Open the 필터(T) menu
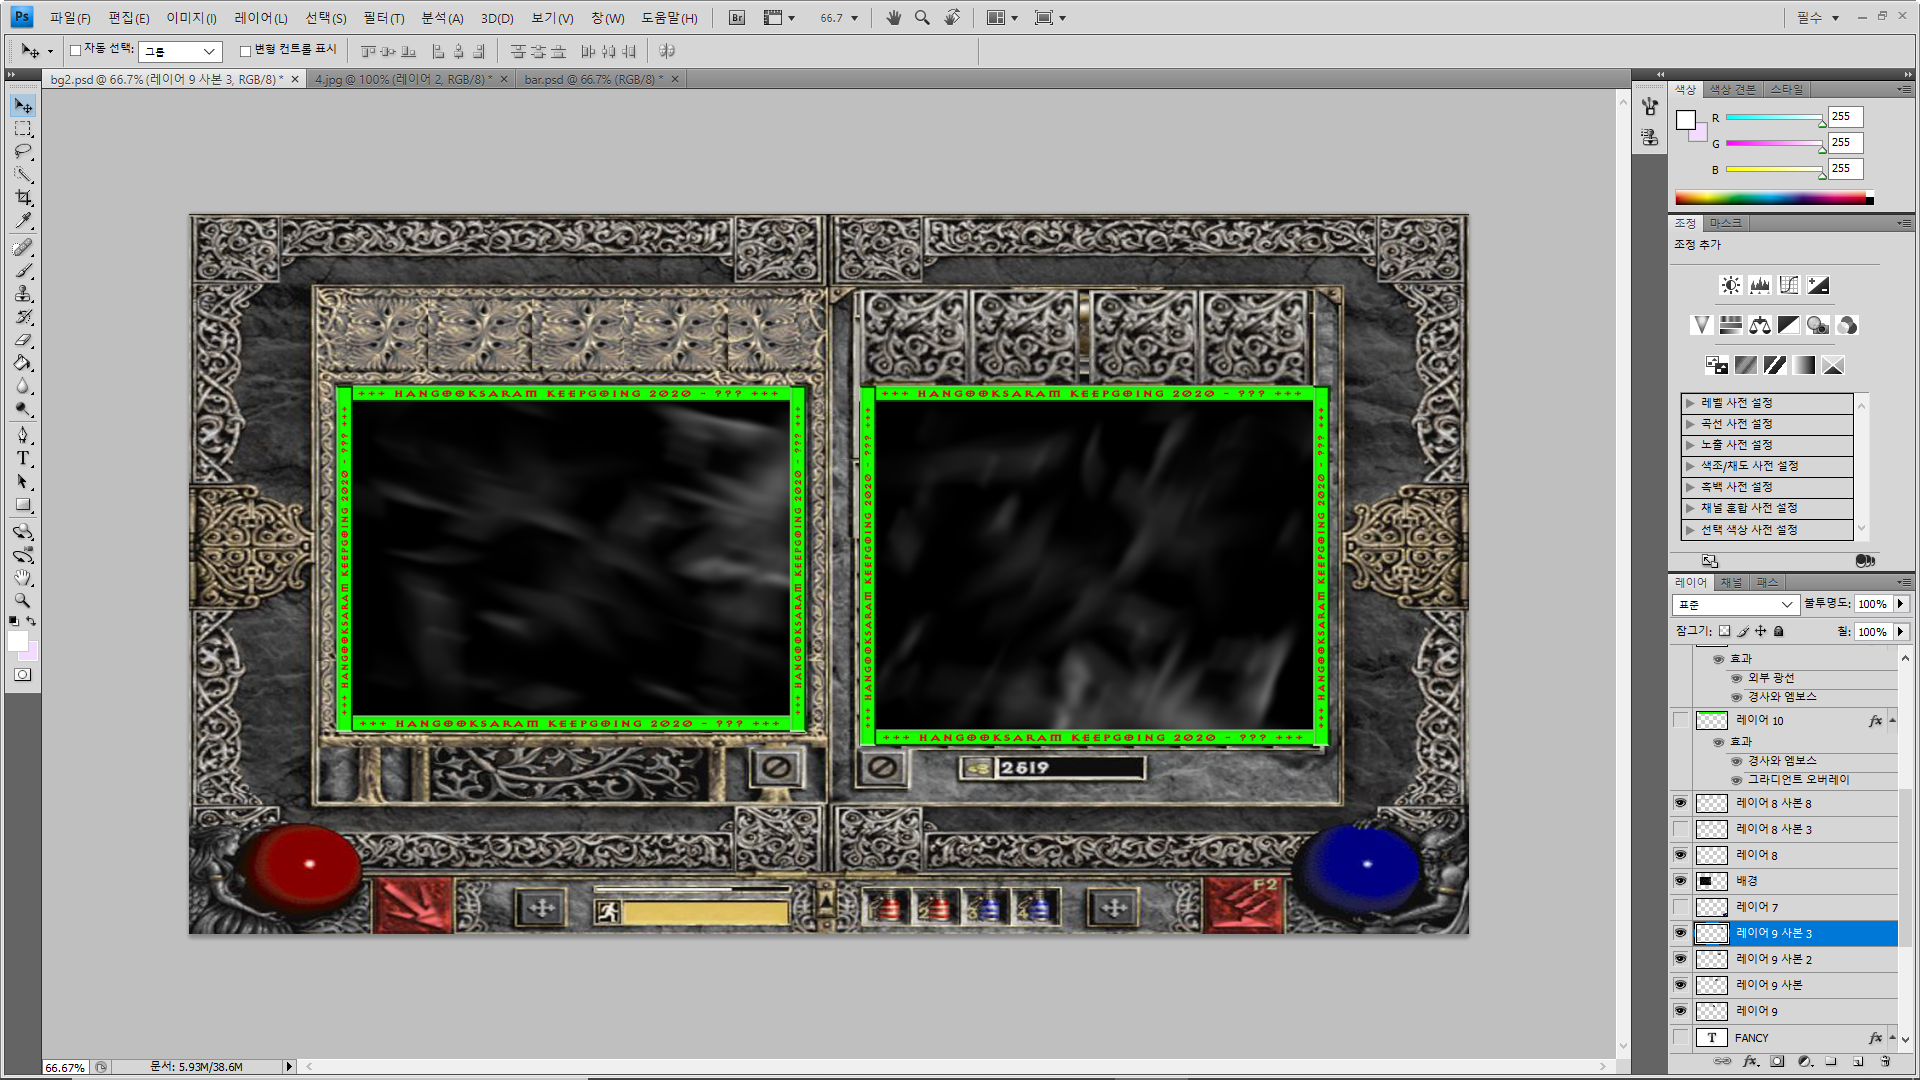Image resolution: width=1920 pixels, height=1080 pixels. point(383,18)
